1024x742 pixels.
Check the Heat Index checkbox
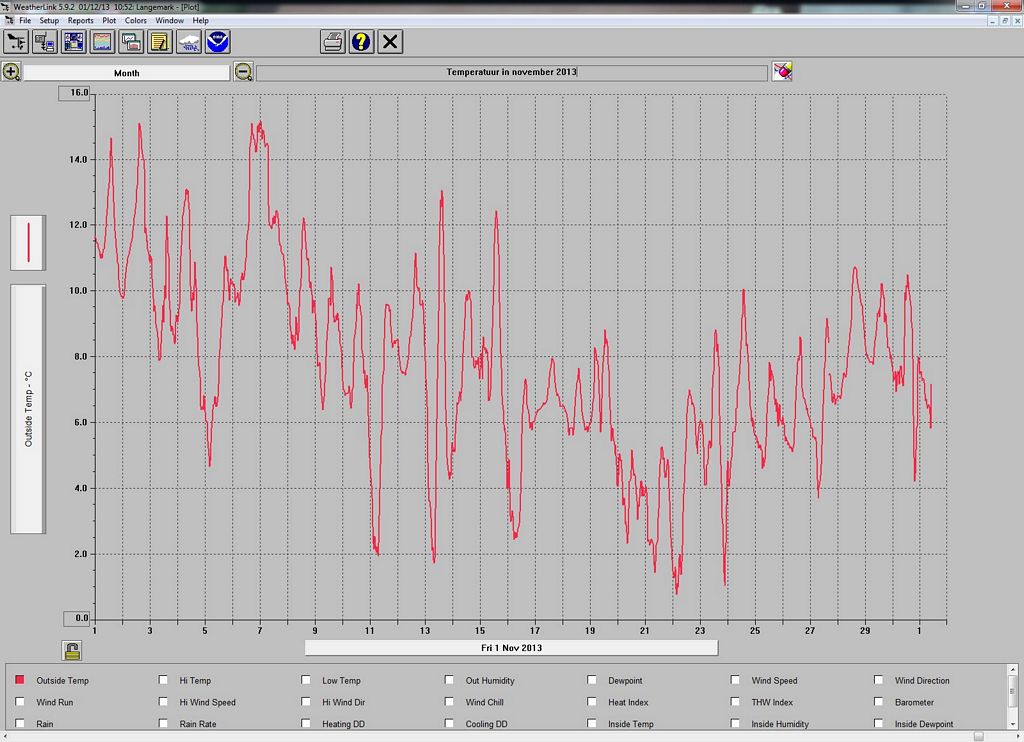592,702
